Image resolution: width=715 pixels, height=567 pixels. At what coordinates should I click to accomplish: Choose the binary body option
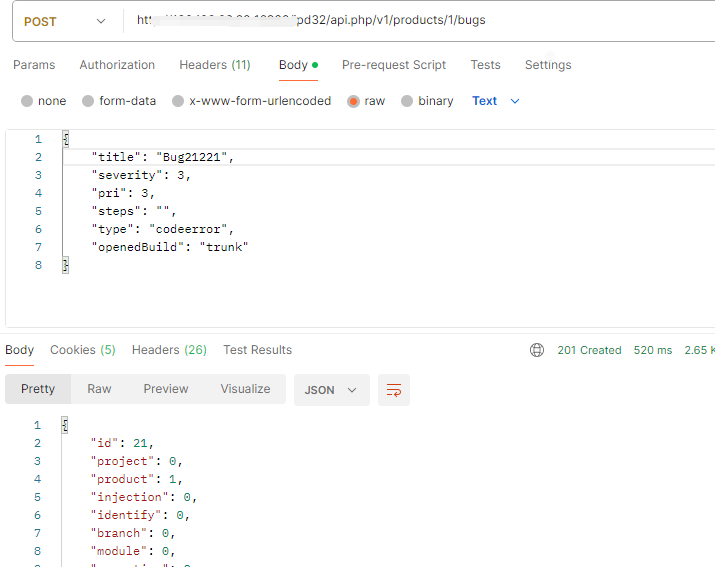[407, 101]
